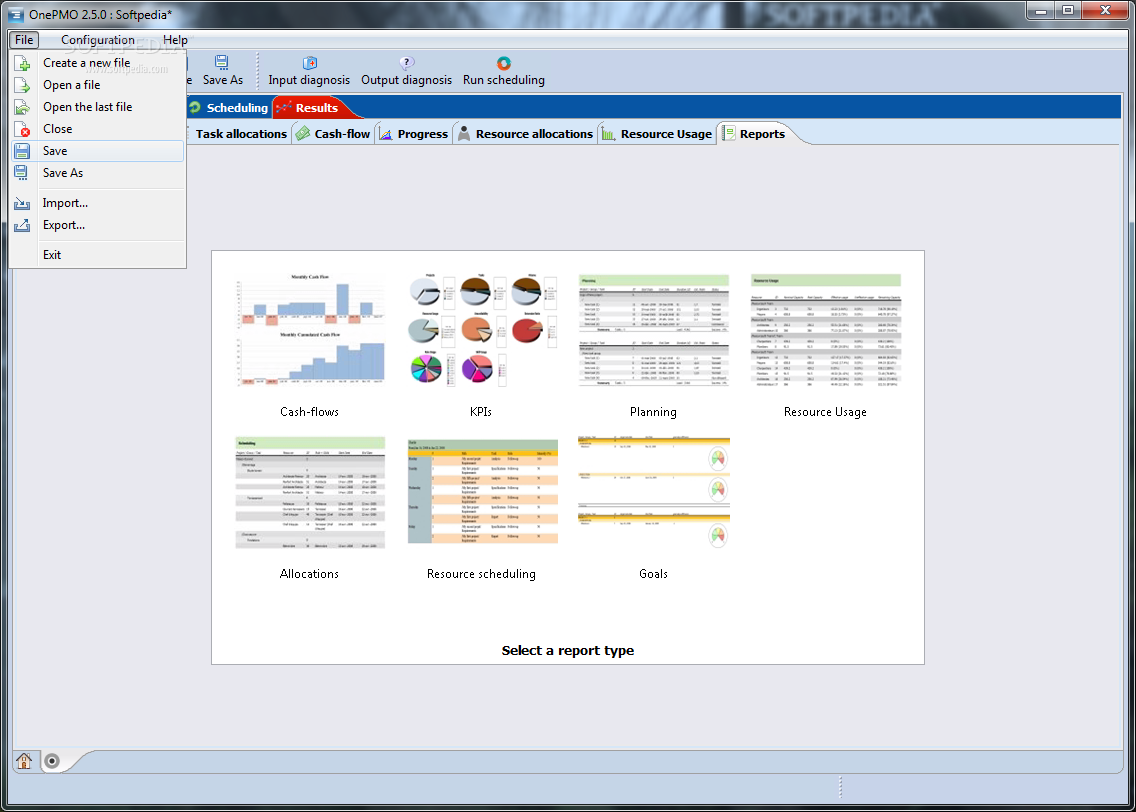Click the Cash-flows caption text

pyautogui.click(x=309, y=411)
